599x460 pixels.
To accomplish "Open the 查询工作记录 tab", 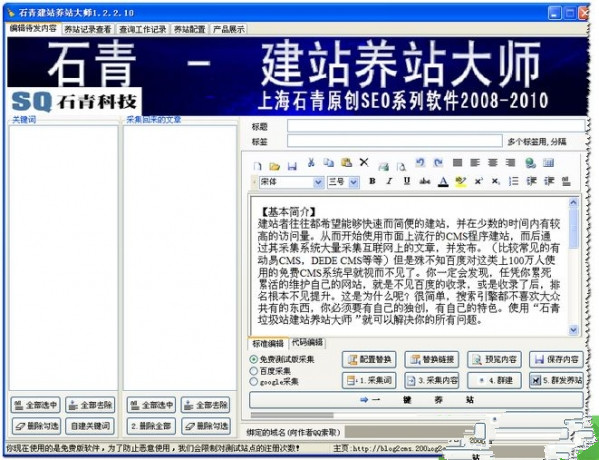I will pyautogui.click(x=142, y=29).
